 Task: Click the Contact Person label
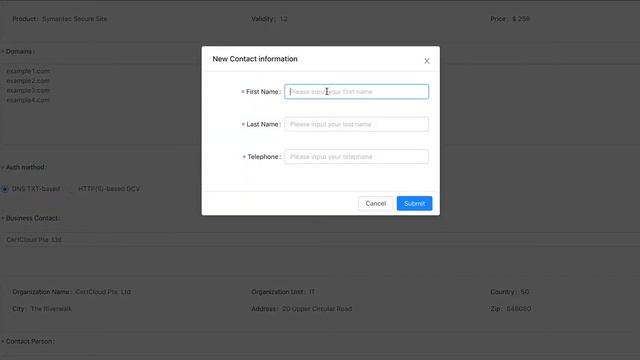coord(29,341)
